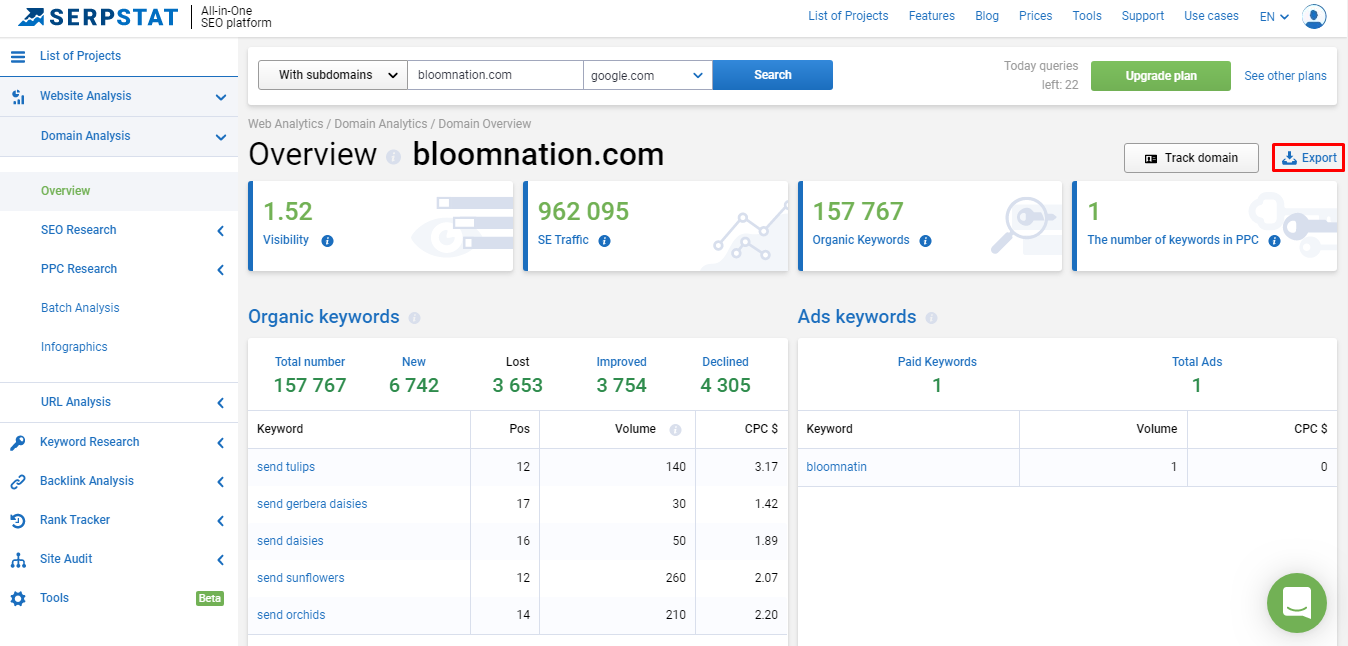Collapse the Website Analysis section
The image size is (1348, 646).
pyautogui.click(x=221, y=97)
